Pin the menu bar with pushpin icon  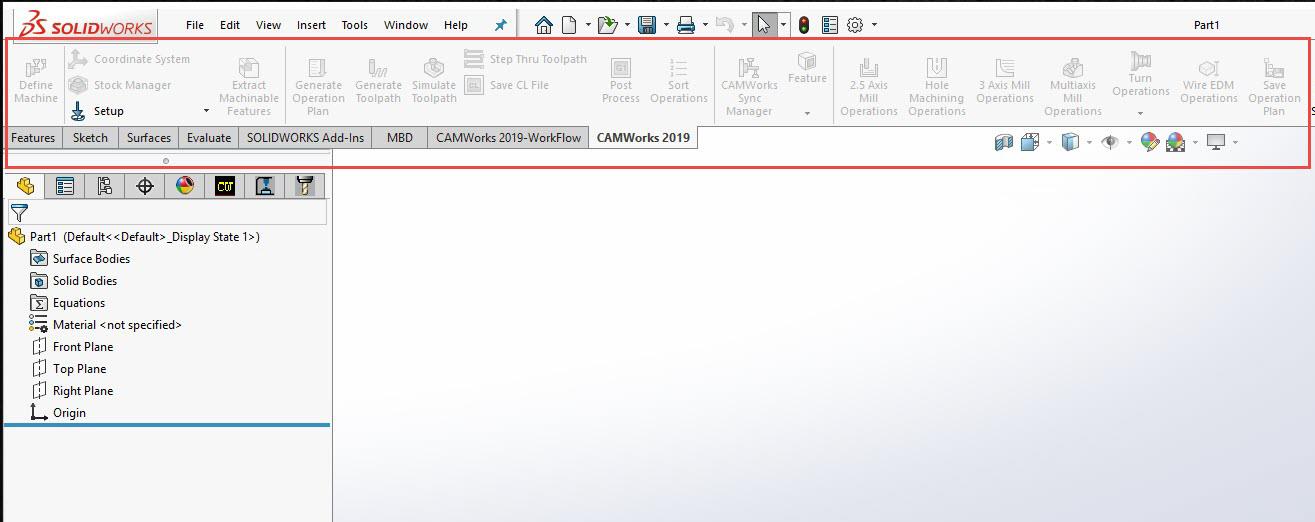(x=501, y=25)
